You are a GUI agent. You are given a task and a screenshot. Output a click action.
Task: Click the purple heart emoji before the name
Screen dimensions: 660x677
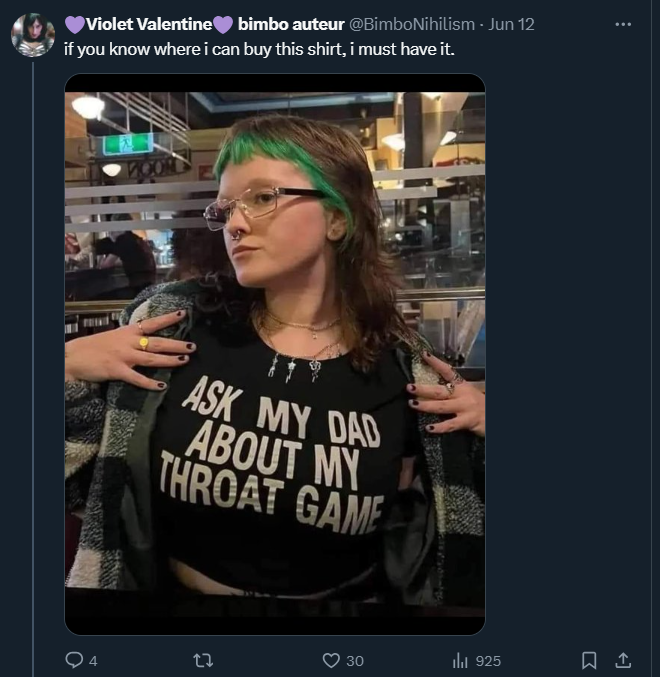(x=75, y=25)
